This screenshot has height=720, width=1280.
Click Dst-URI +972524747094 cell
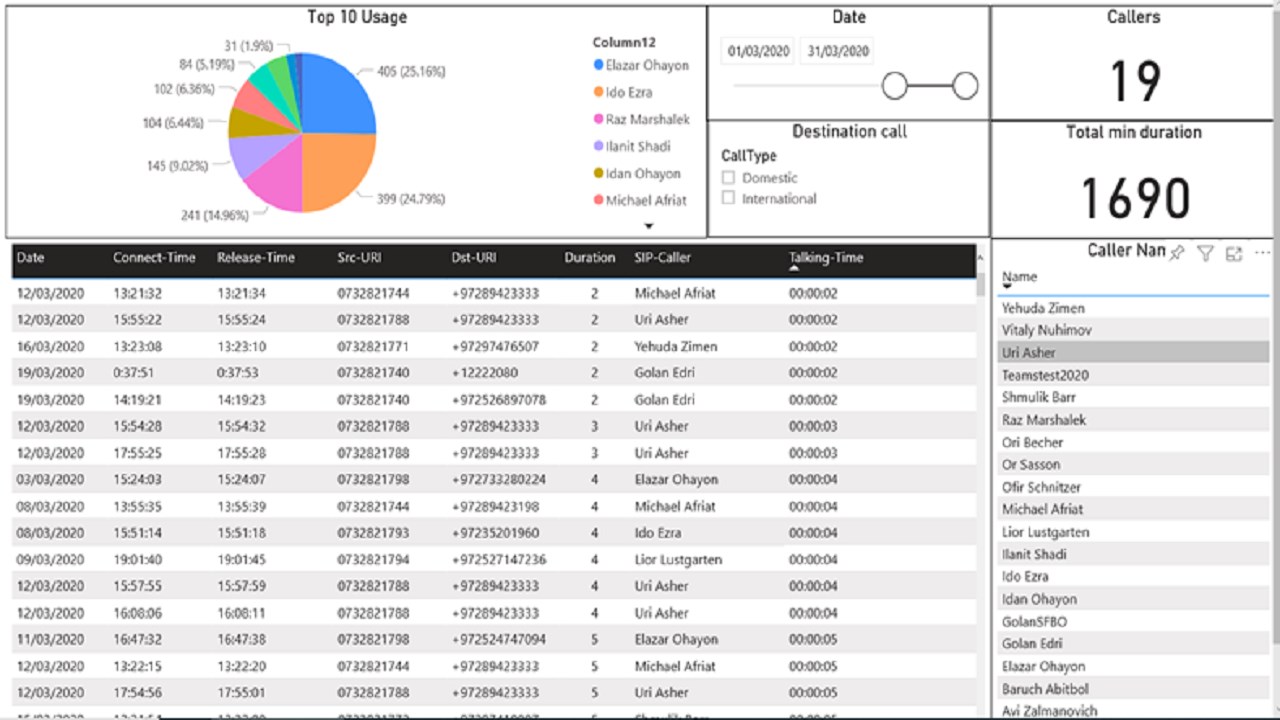tap(499, 639)
